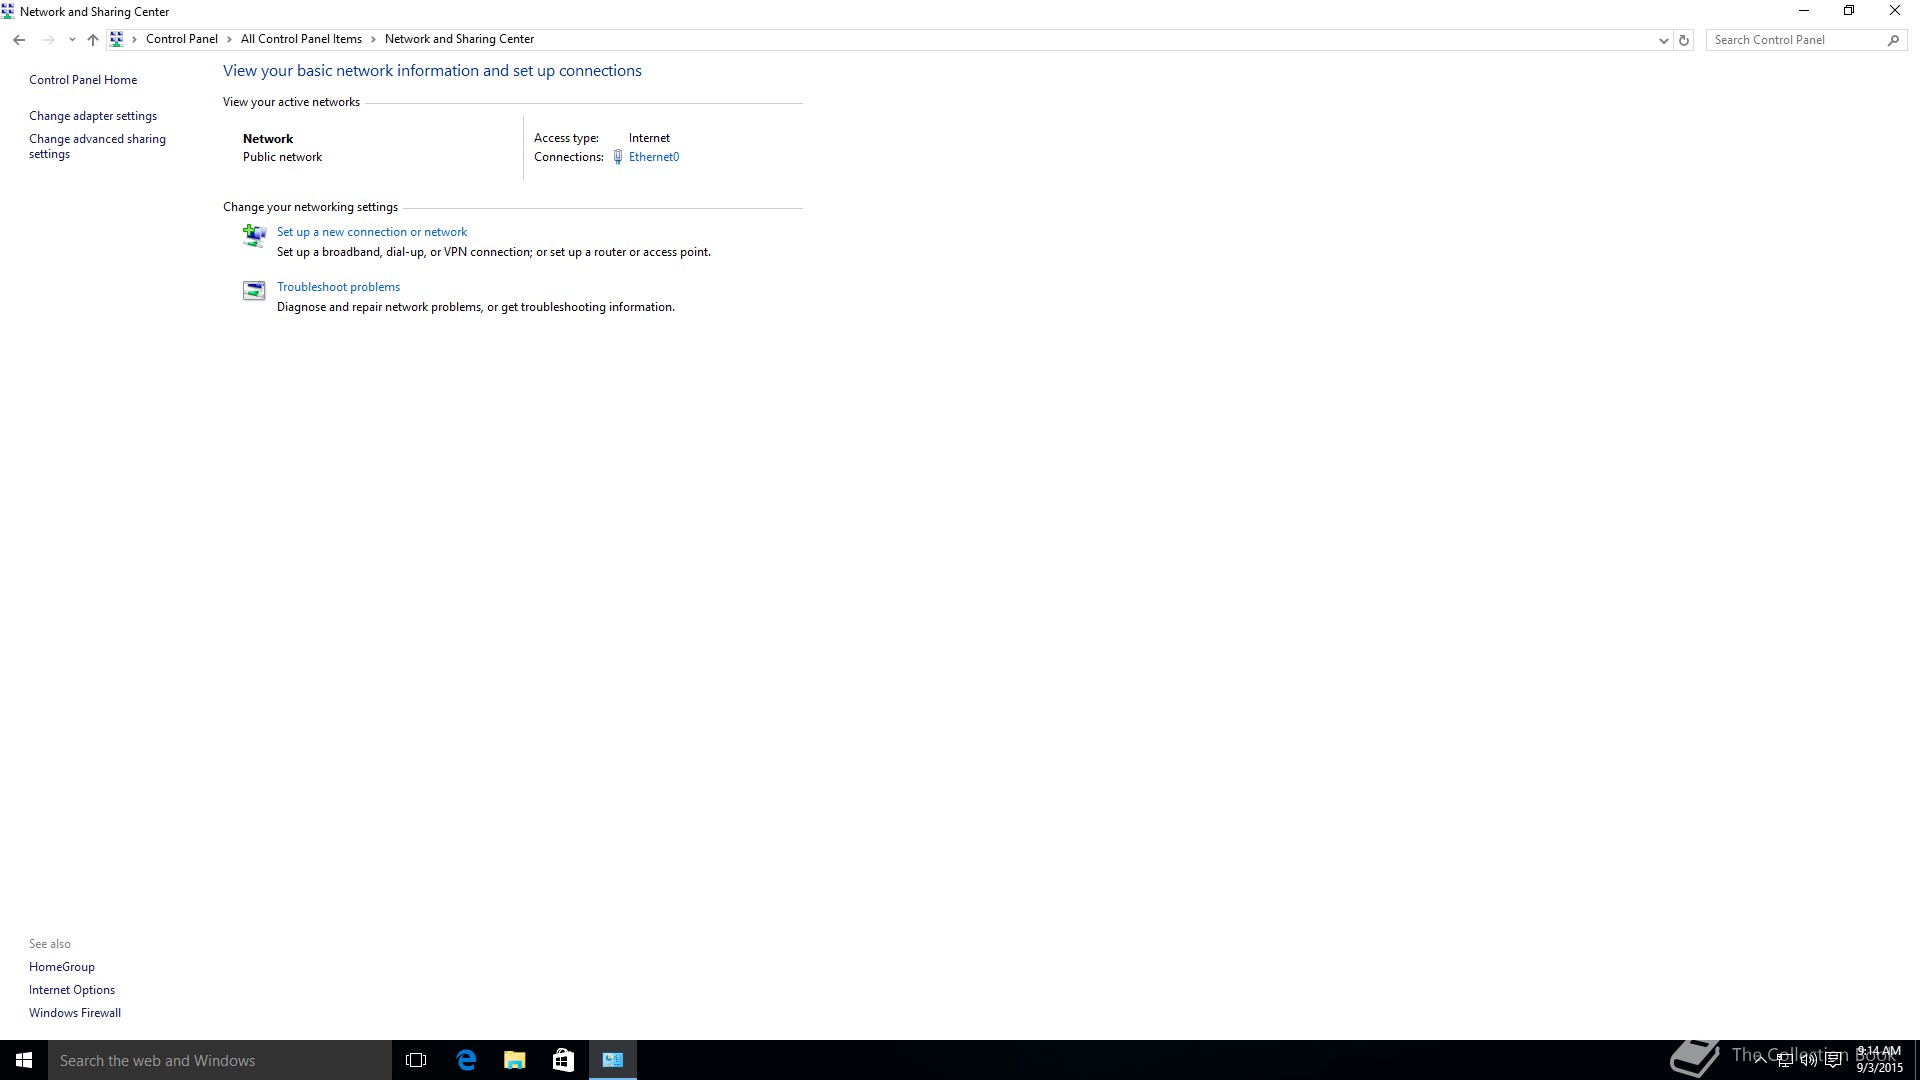Open the Store app from the taskbar
Image resolution: width=1920 pixels, height=1080 pixels.
(563, 1060)
